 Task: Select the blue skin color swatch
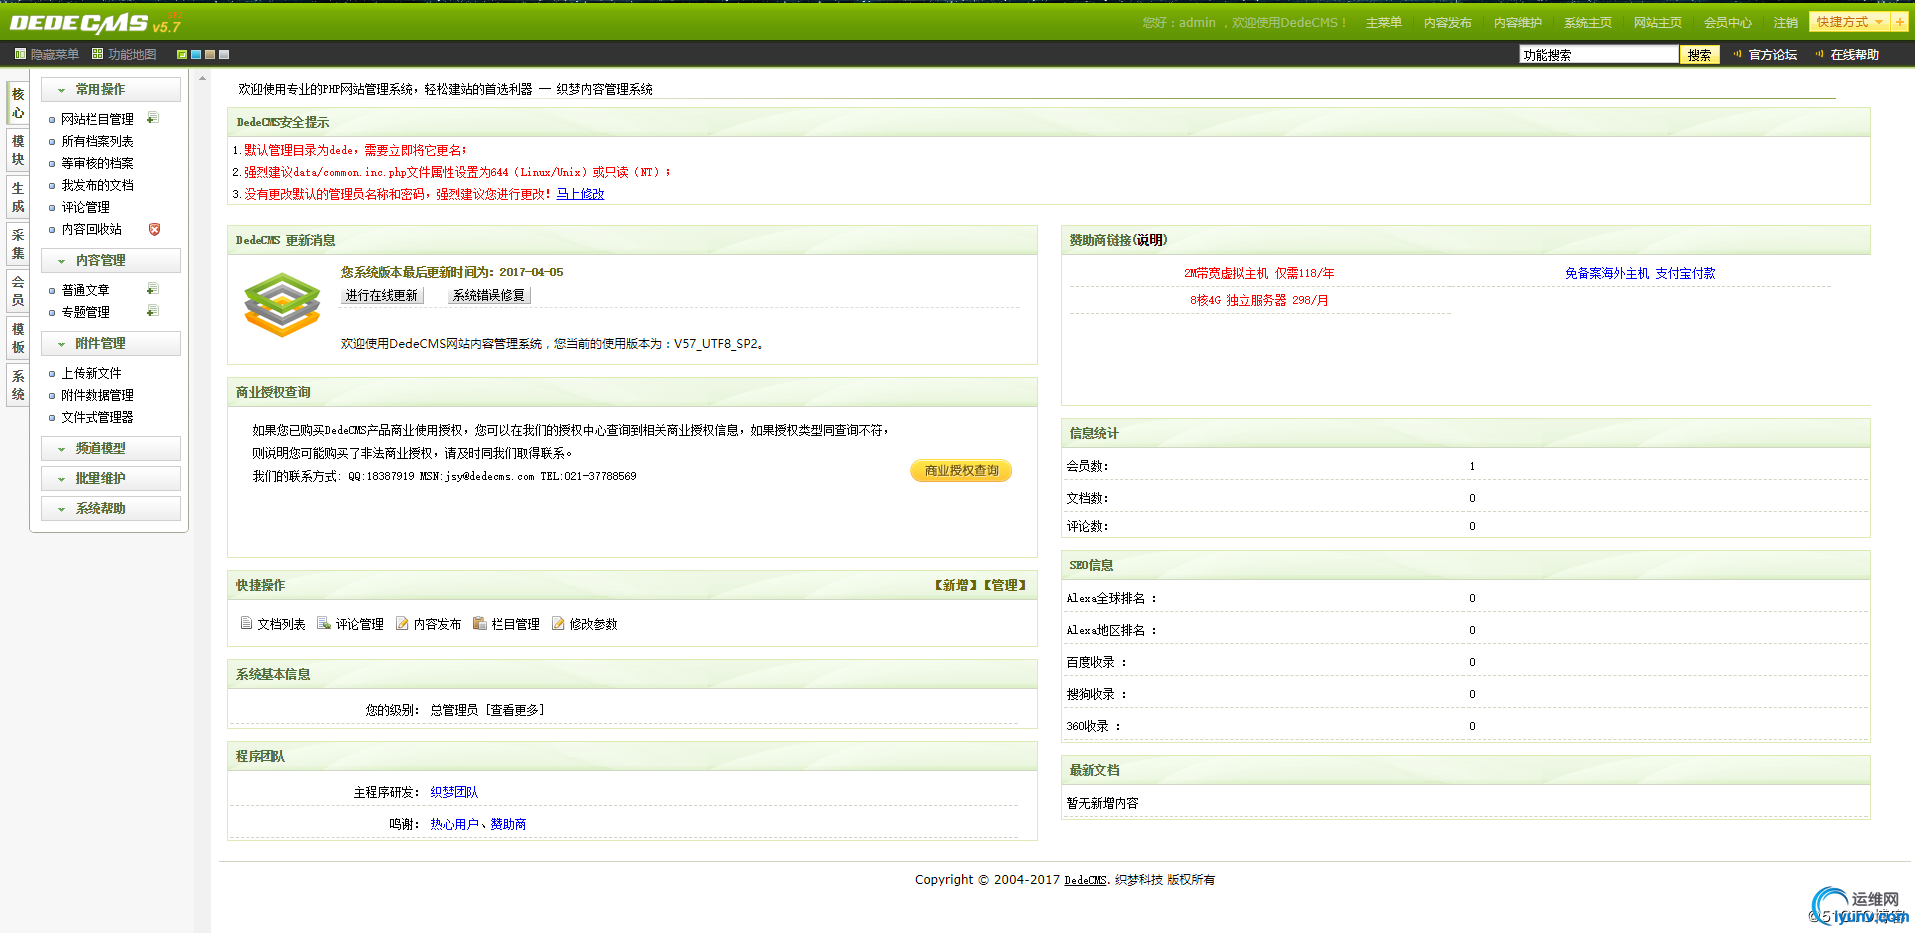[x=196, y=54]
